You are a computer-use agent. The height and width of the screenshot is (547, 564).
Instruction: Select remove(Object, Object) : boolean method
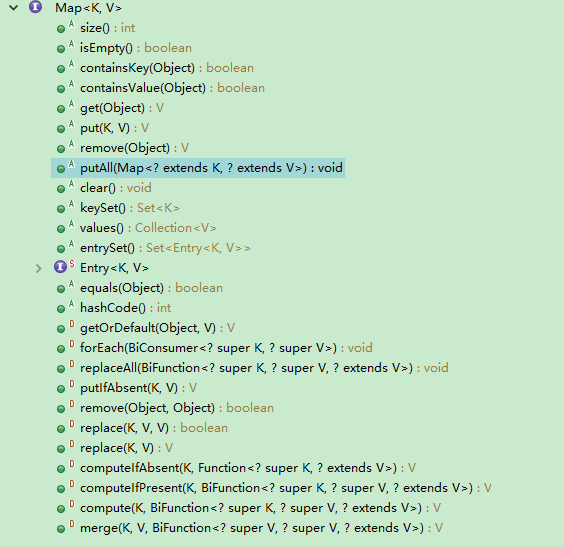click(177, 408)
